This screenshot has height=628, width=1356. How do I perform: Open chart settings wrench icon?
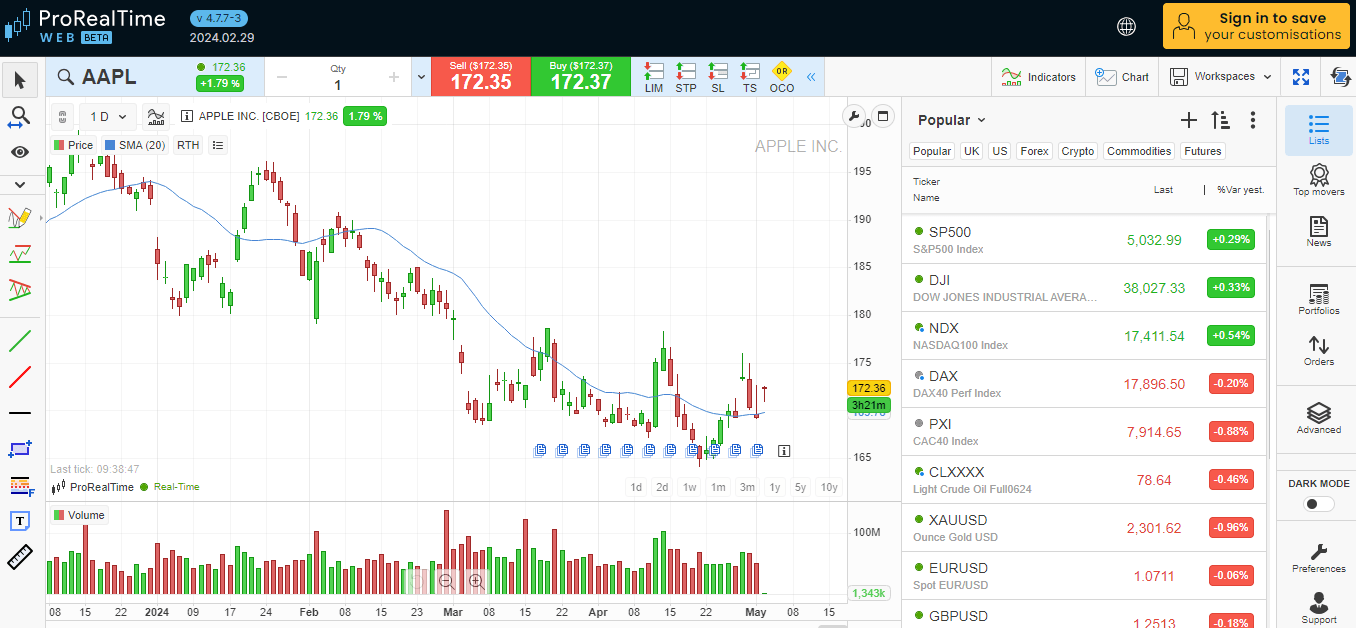854,116
